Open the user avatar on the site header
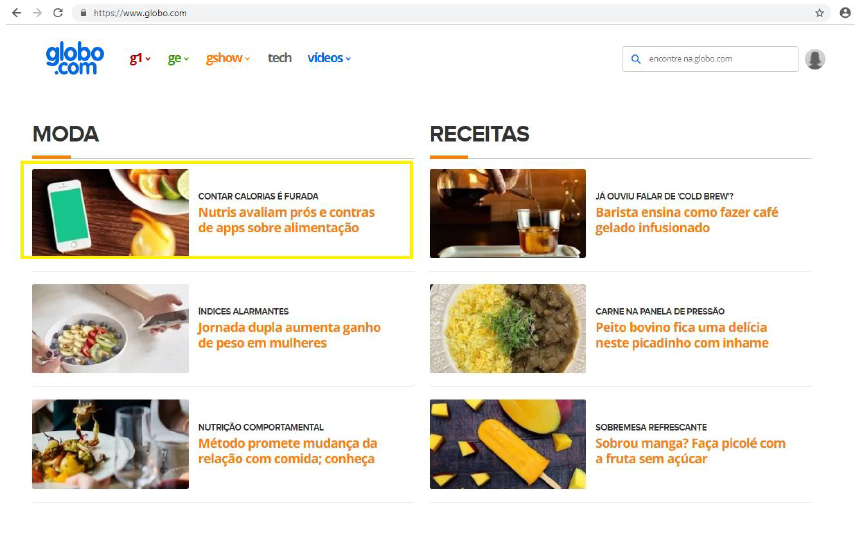Viewport: 859px width, 538px height. click(815, 59)
